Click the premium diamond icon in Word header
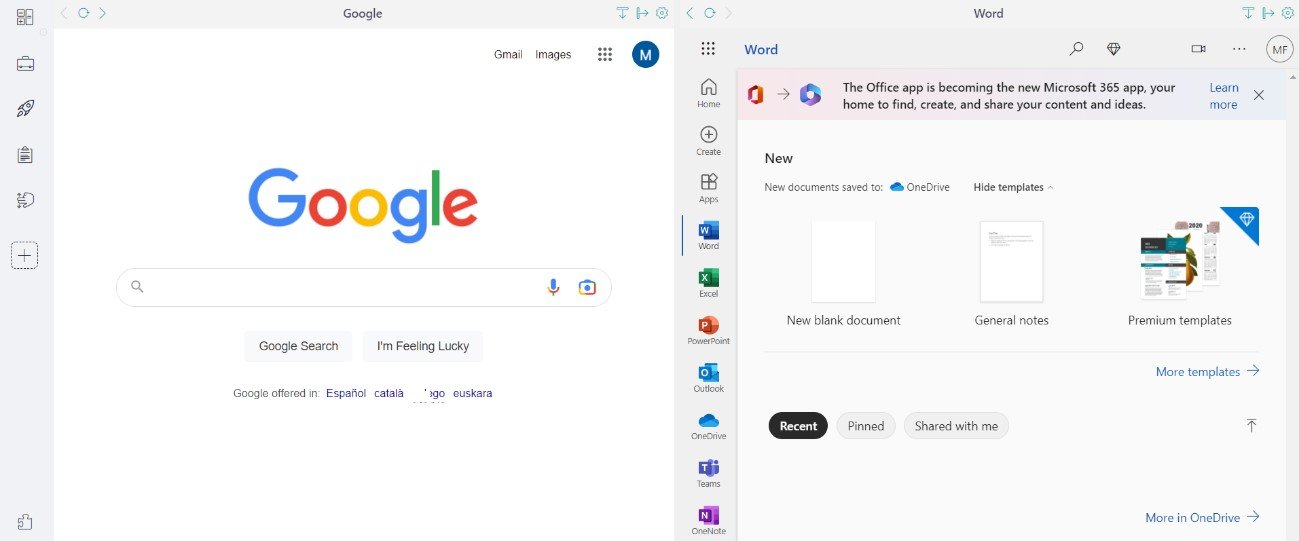This screenshot has height=541, width=1299. pyautogui.click(x=1114, y=49)
